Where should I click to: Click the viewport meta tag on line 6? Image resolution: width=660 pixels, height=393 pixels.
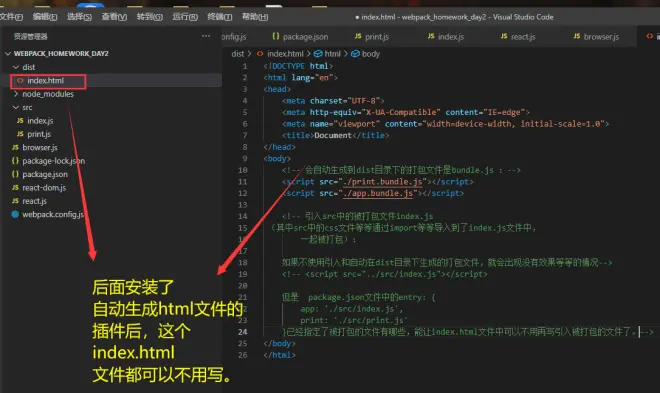445,124
